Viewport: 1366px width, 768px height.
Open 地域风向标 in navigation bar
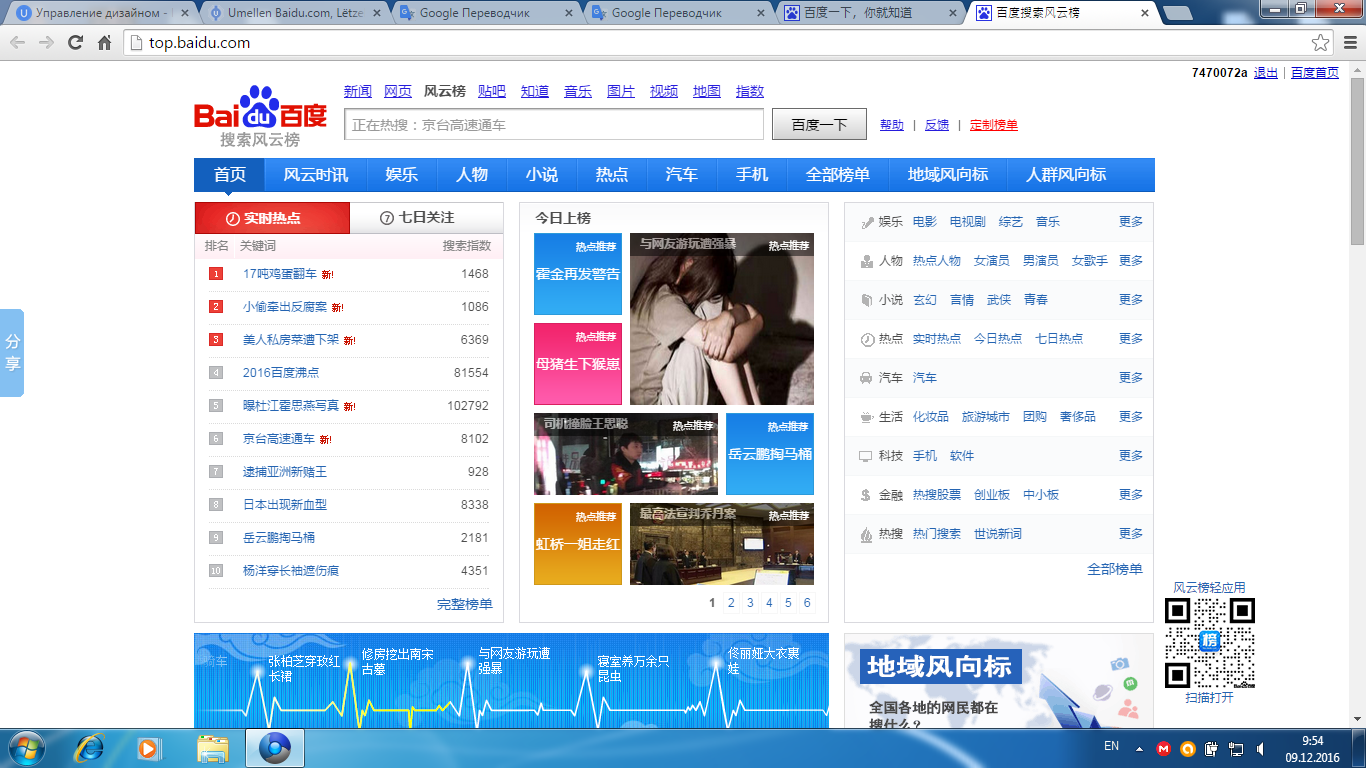tap(948, 175)
